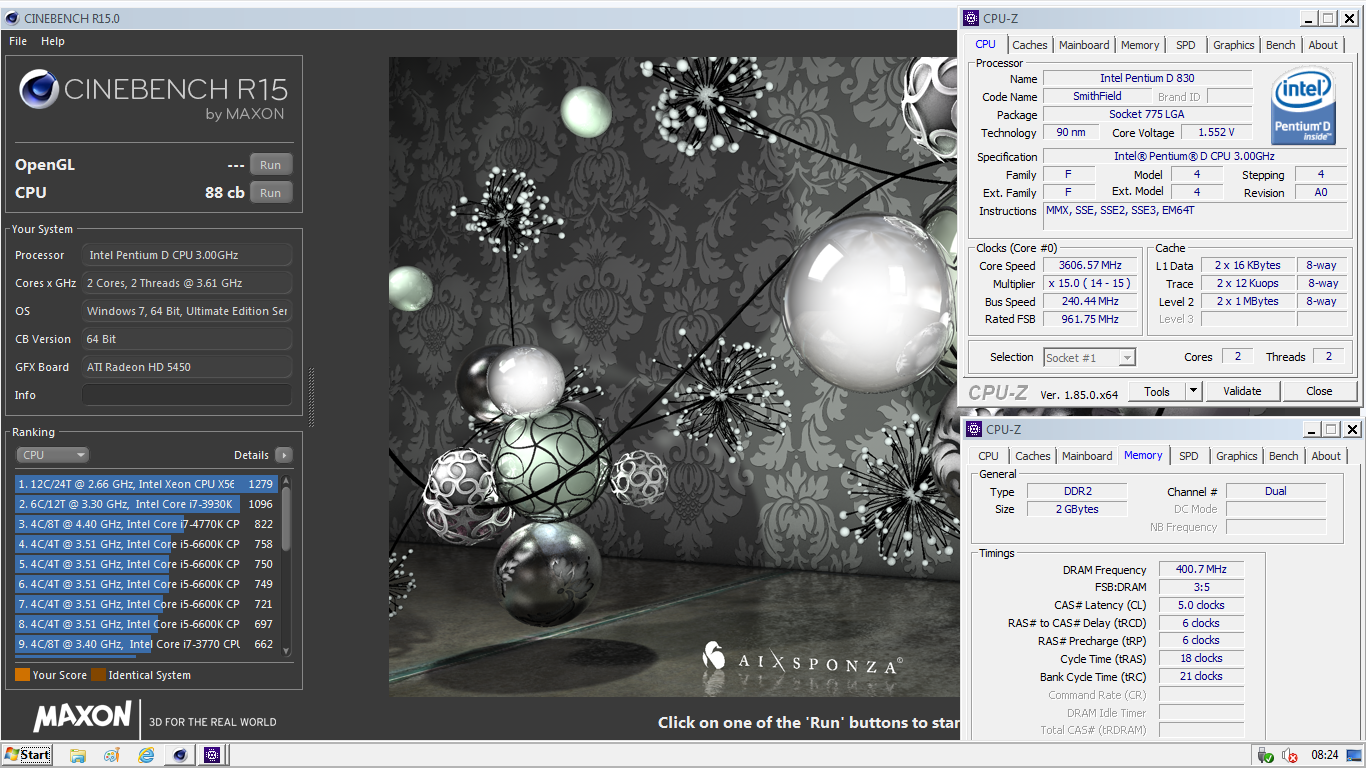Click the Cinebench R15 logo sphere
The image size is (1366, 768).
[38, 90]
